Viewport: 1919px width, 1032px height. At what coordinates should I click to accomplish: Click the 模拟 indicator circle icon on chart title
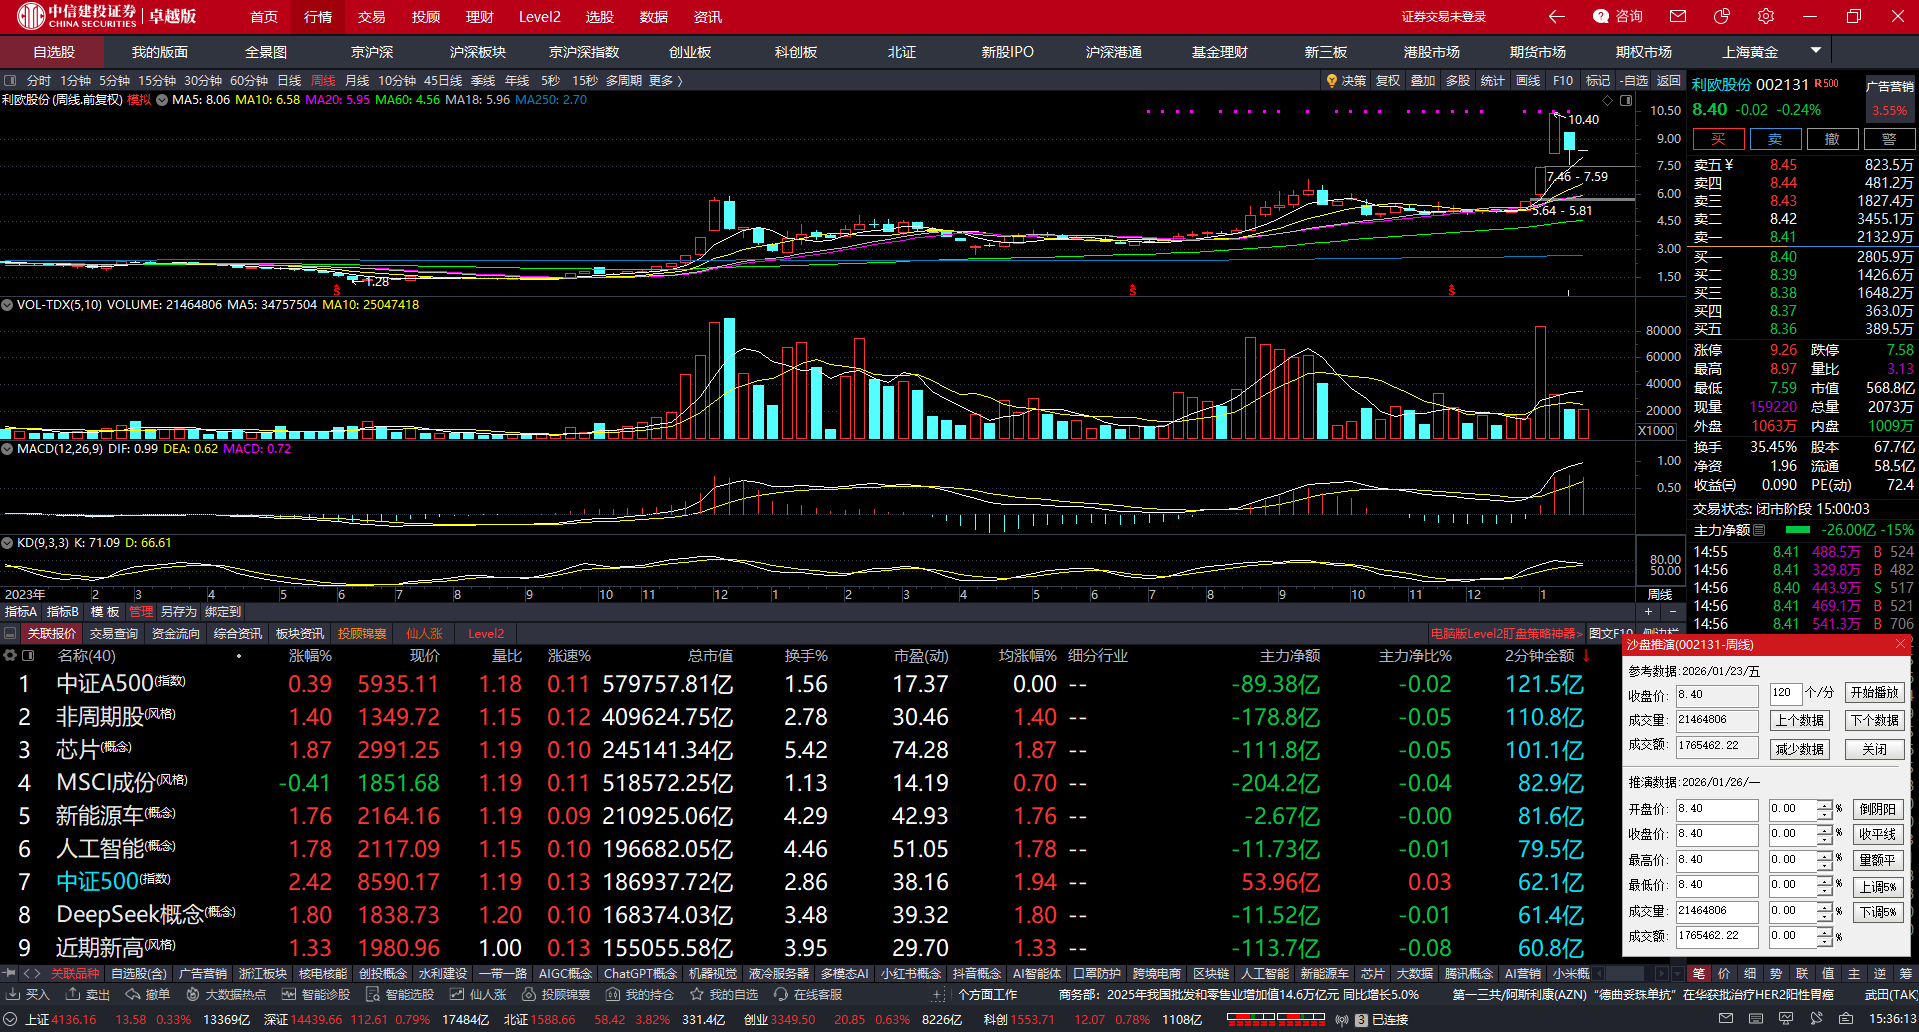coord(162,100)
